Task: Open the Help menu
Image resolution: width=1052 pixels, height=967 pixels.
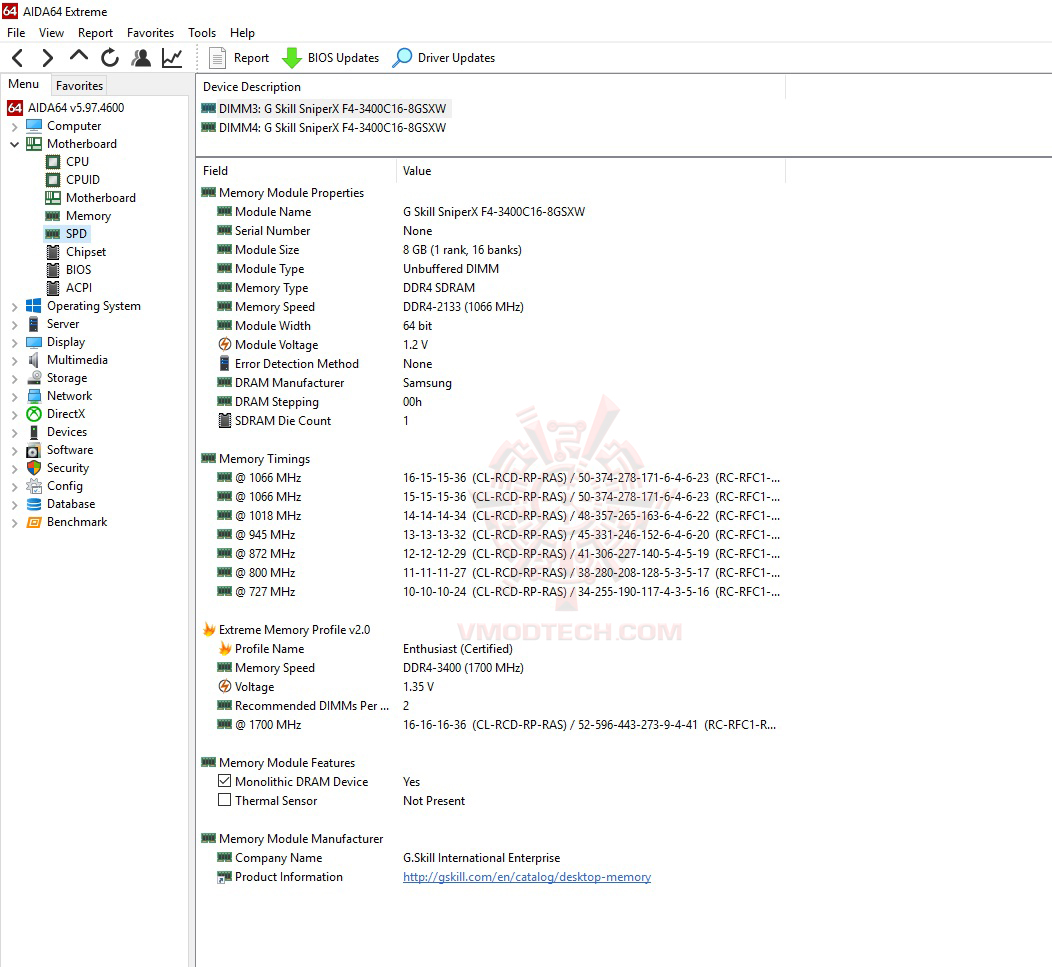Action: 242,33
